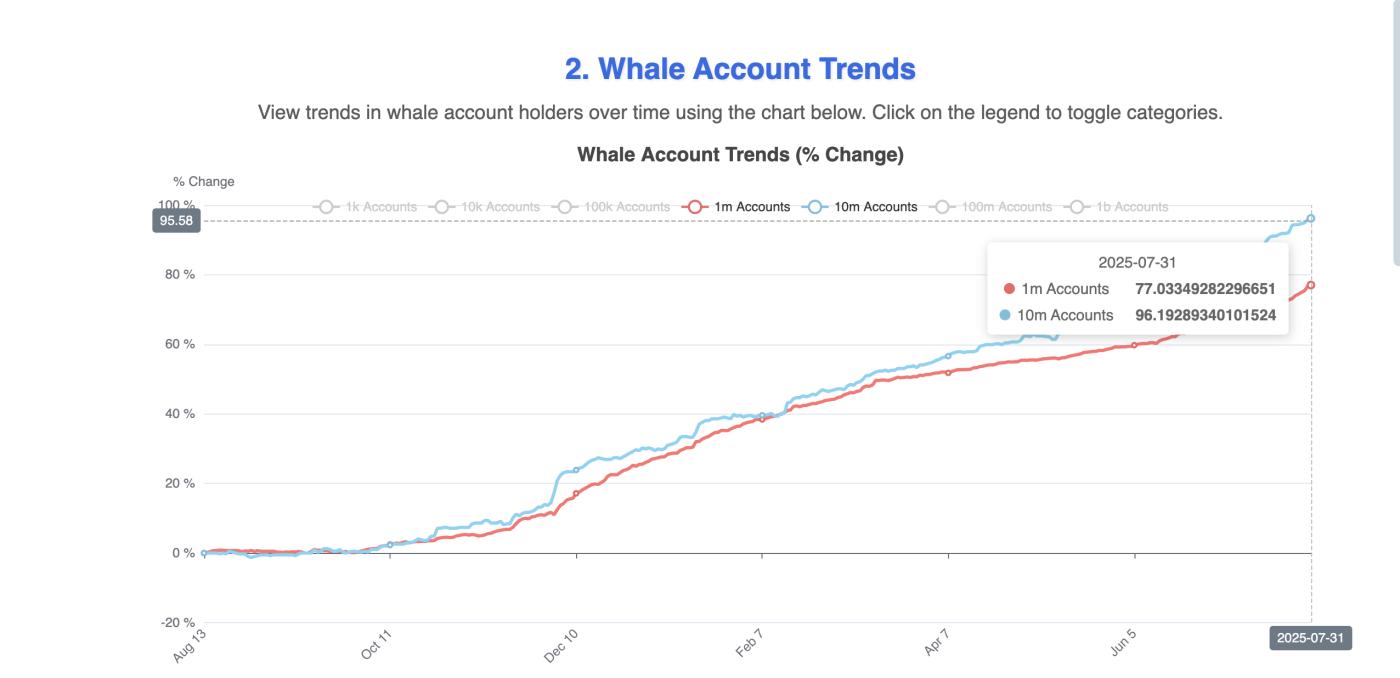Click the Oct 11 axis label
This screenshot has height=678, width=1400.
pyautogui.click(x=375, y=644)
